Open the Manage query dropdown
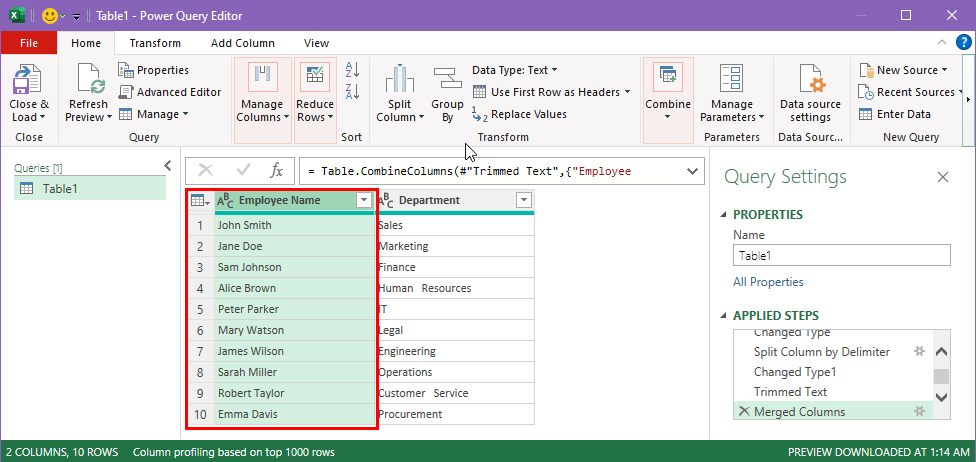 coord(153,114)
